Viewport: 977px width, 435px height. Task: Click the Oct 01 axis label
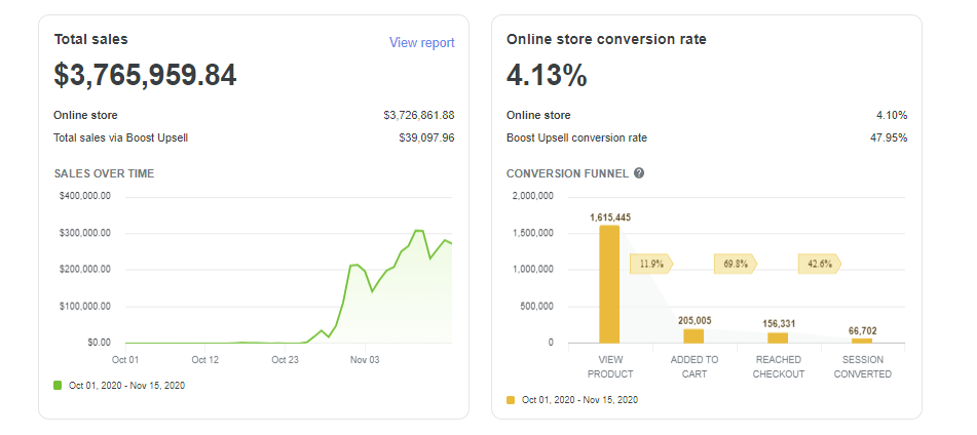(x=125, y=360)
